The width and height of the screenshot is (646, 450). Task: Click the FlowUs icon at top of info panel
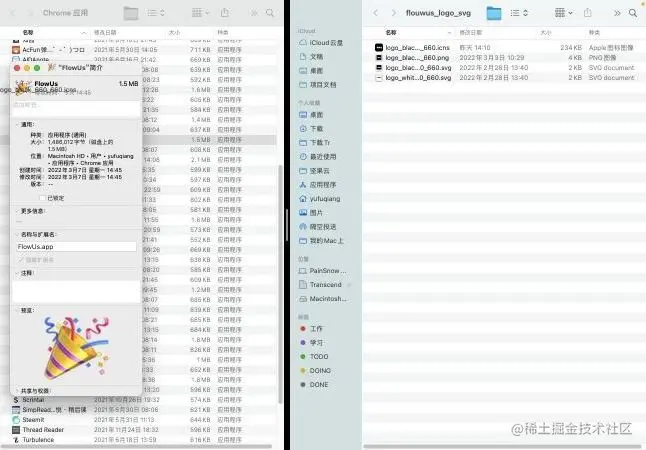(x=21, y=86)
